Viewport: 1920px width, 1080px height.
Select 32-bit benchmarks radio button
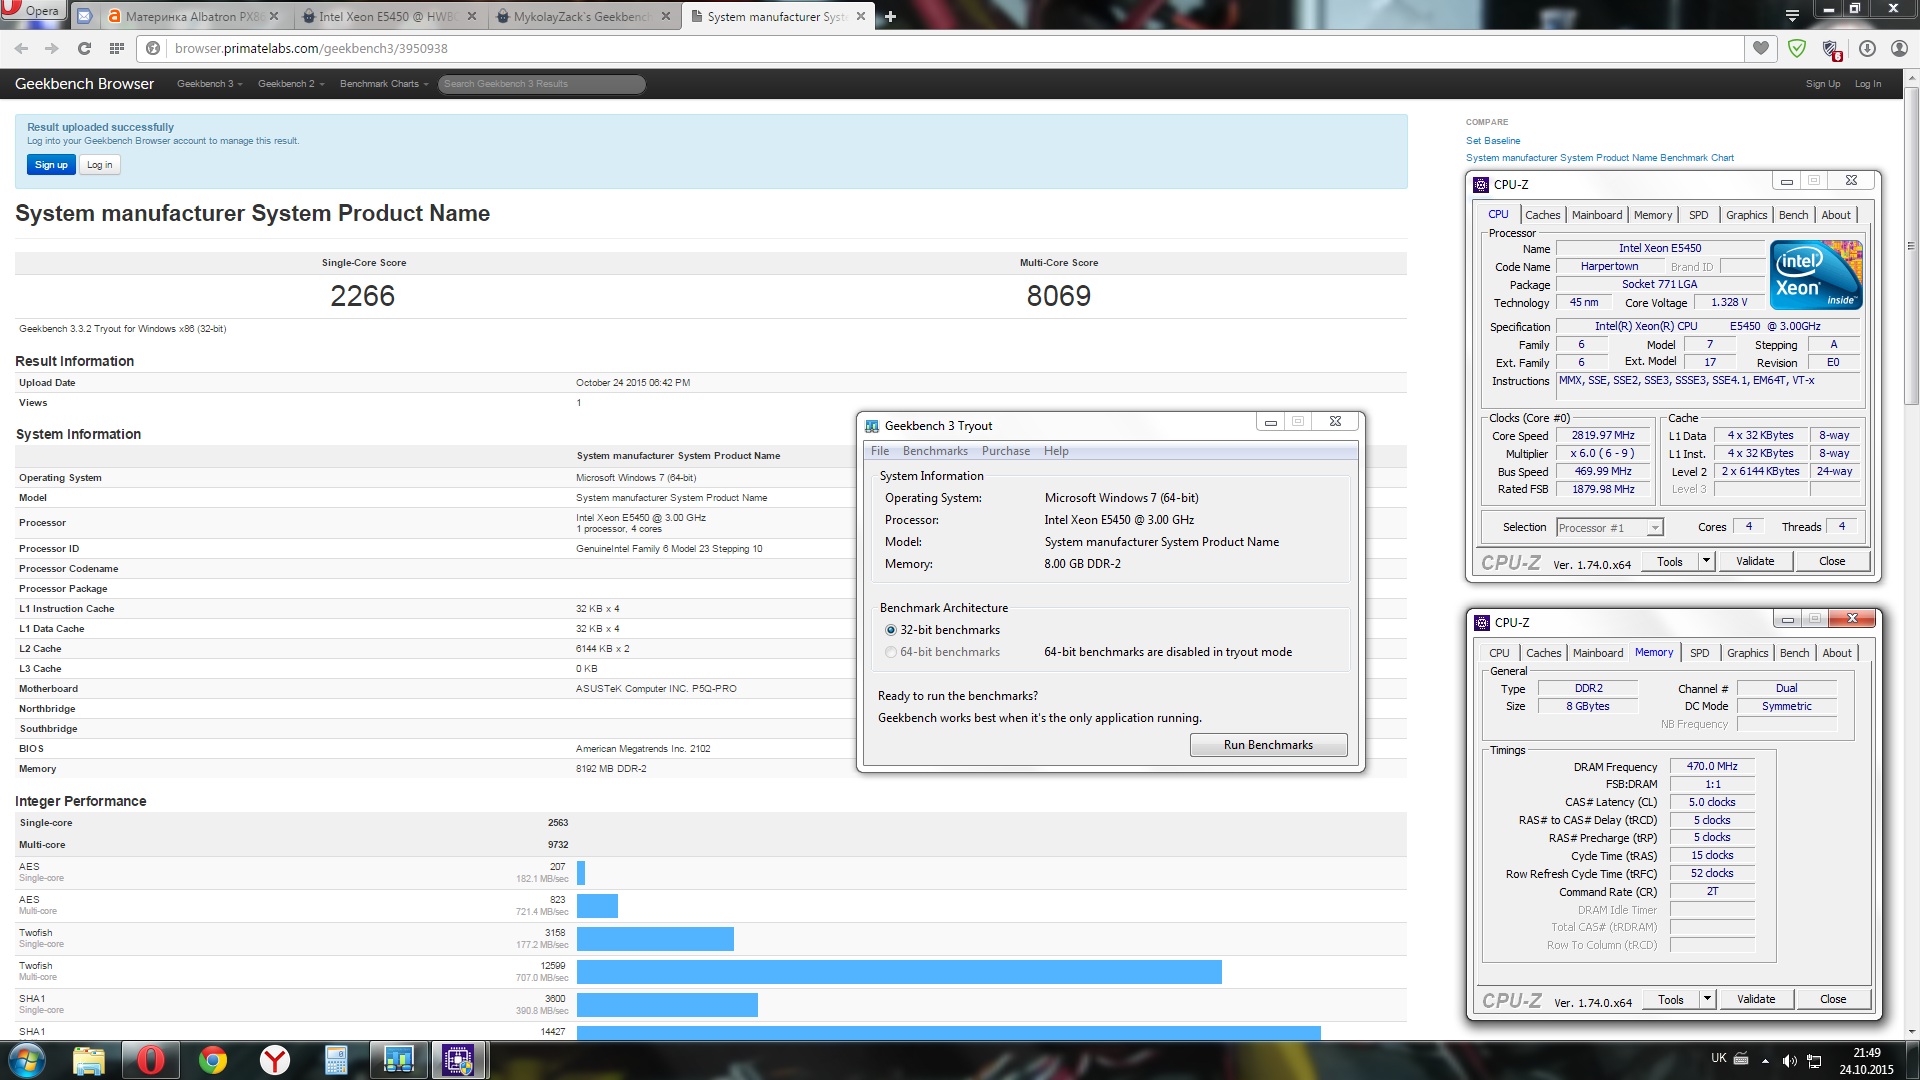[890, 630]
